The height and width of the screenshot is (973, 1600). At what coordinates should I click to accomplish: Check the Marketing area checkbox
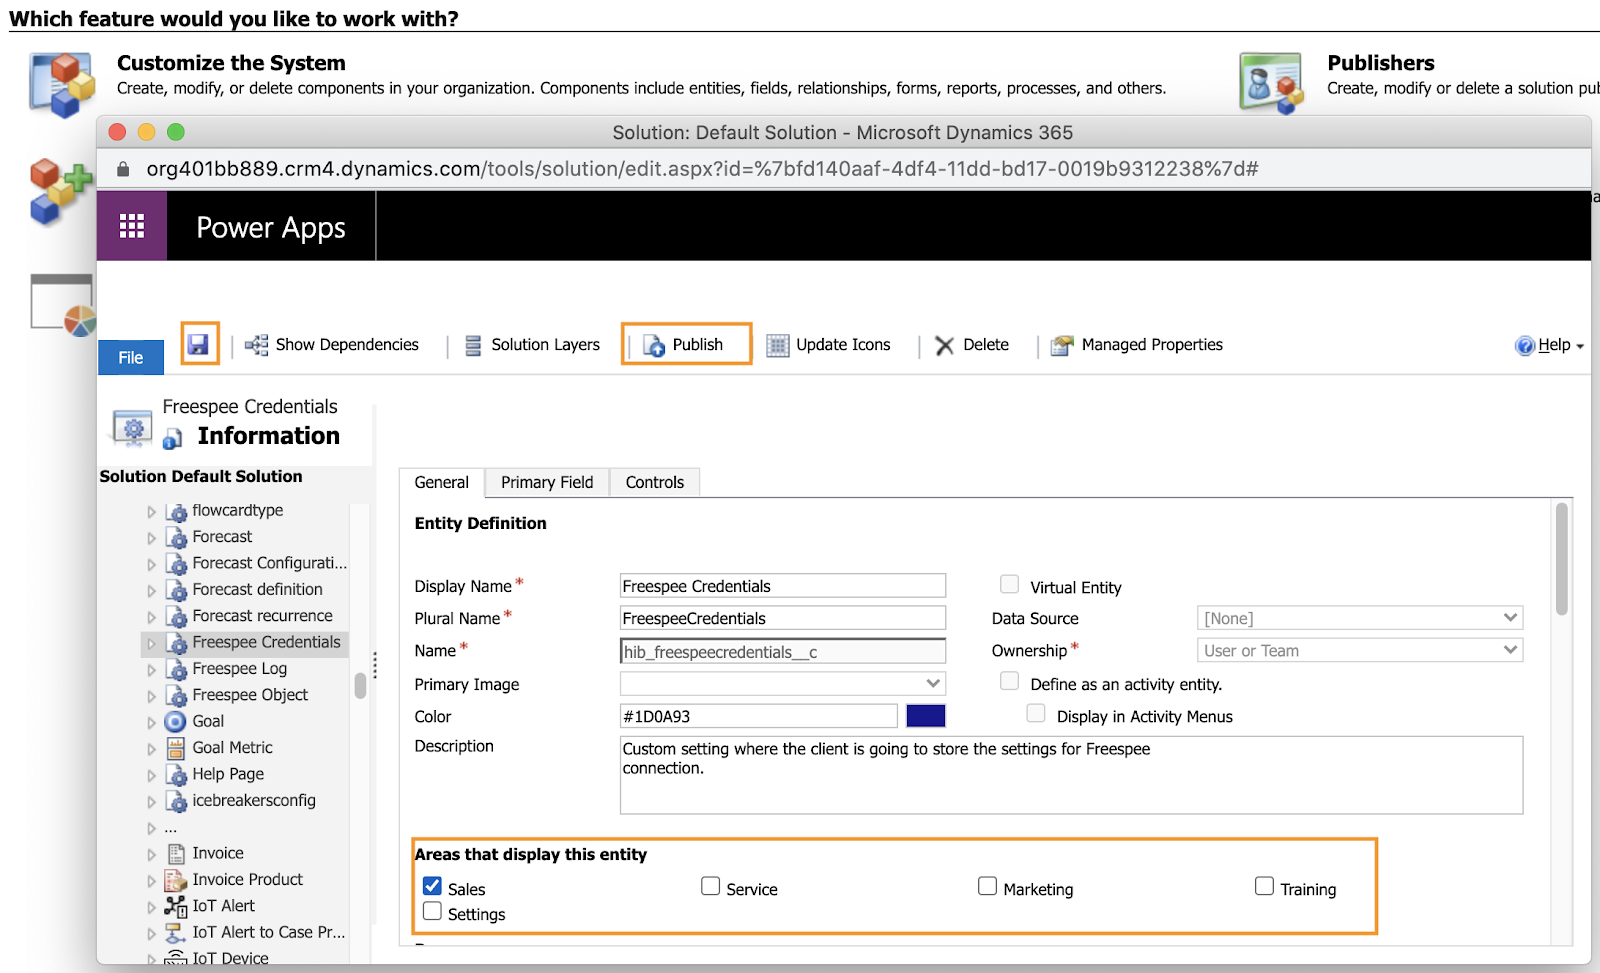coord(988,886)
